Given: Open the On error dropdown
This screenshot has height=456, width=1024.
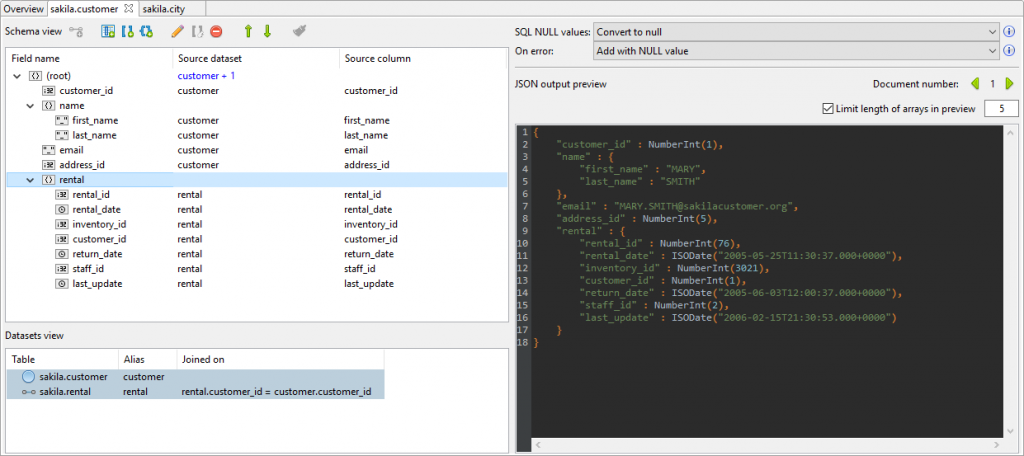Looking at the screenshot, I should pos(795,50).
